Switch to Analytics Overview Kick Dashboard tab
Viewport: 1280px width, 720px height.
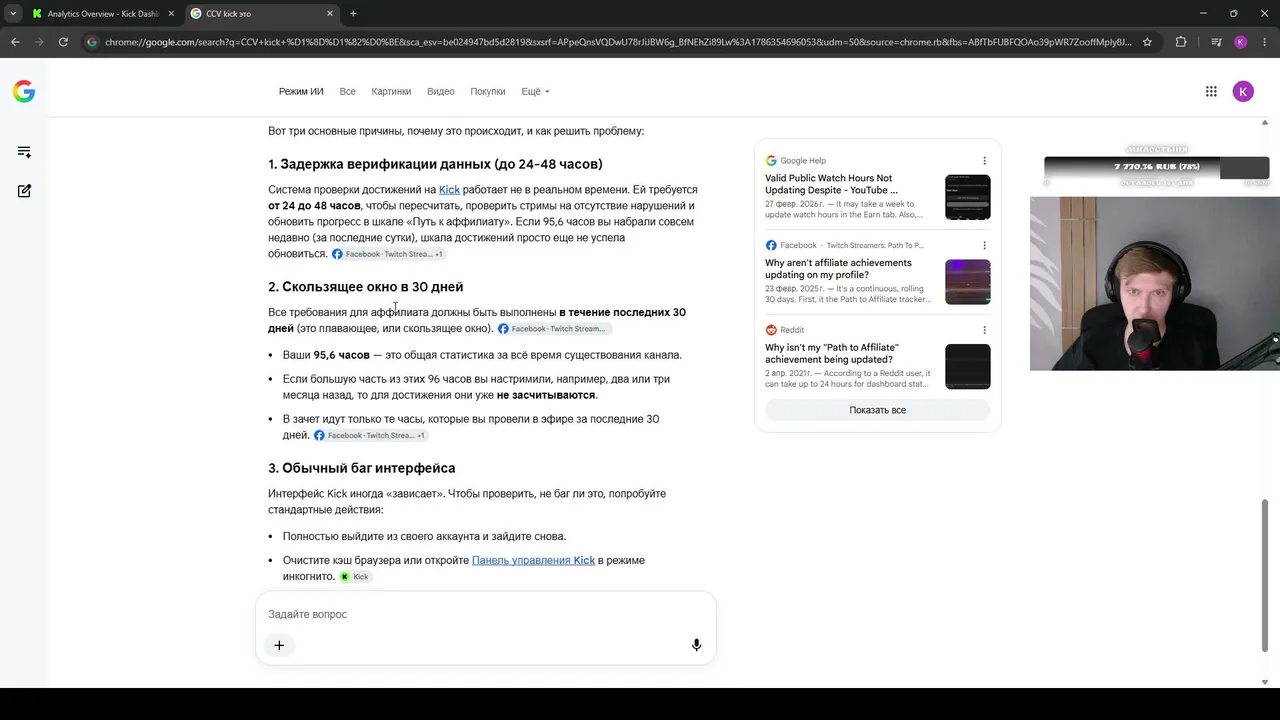click(x=104, y=14)
